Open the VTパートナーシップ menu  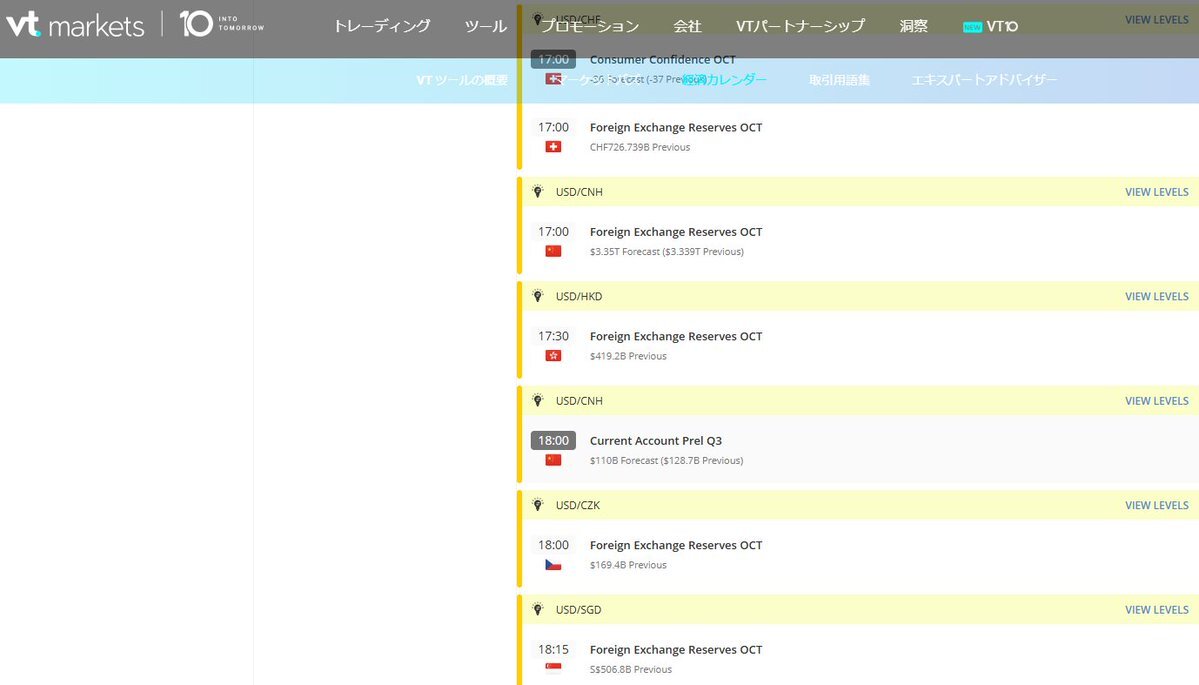pos(800,26)
